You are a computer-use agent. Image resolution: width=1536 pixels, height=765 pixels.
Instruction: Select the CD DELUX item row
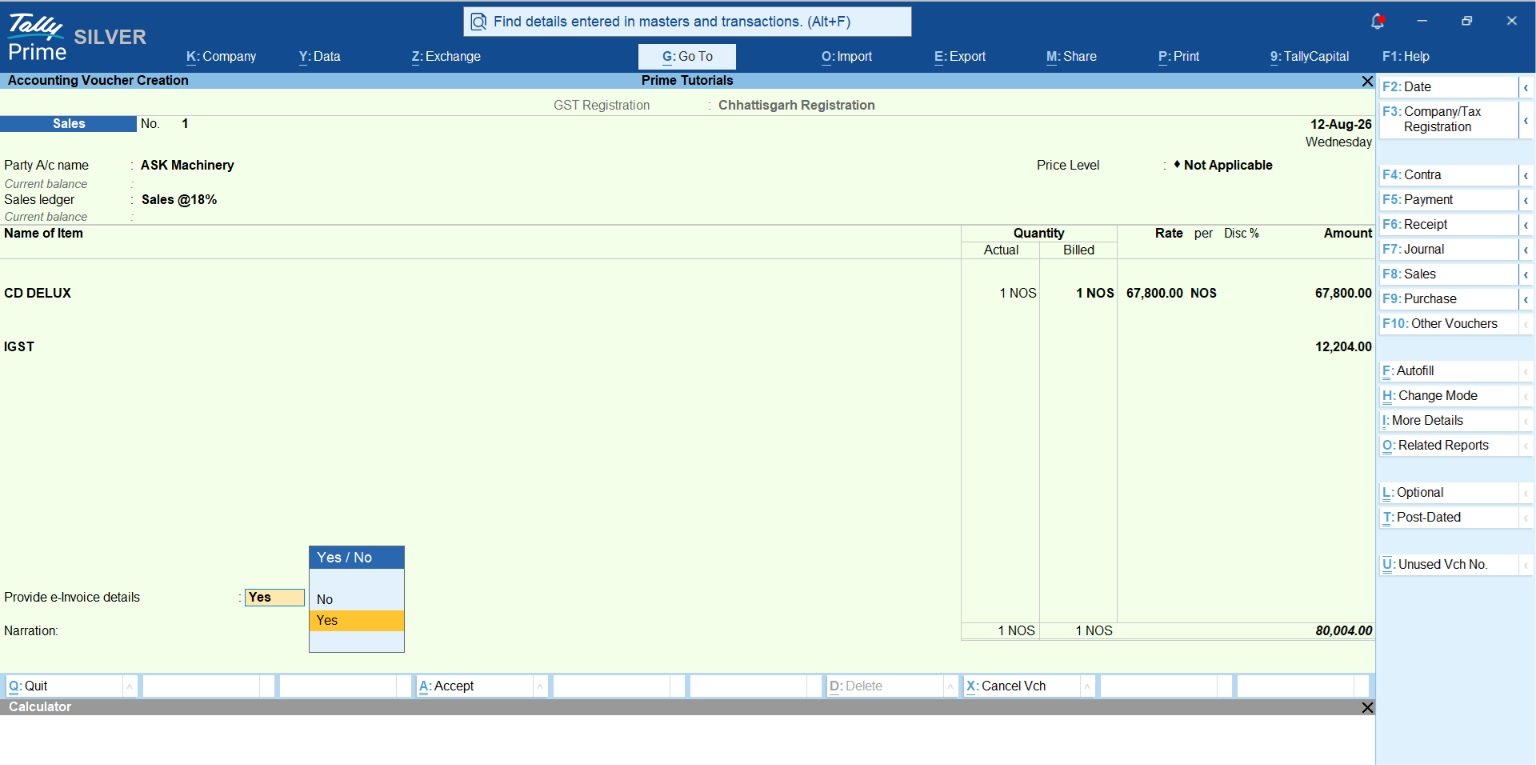686,294
